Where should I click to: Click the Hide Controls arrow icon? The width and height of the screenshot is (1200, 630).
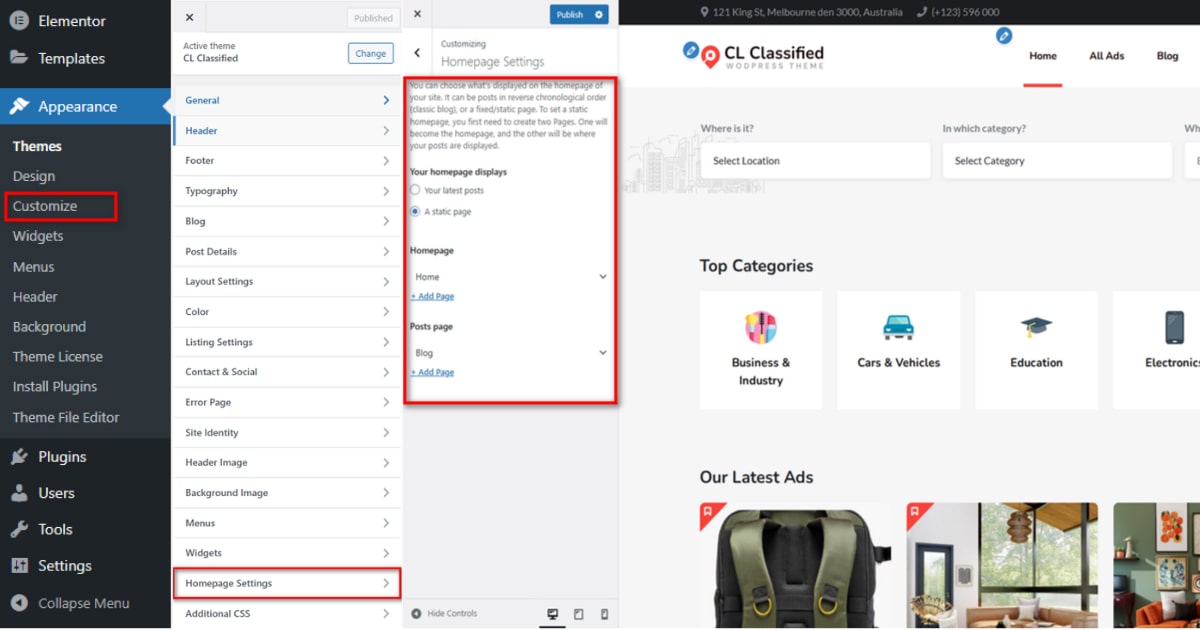[x=417, y=613]
